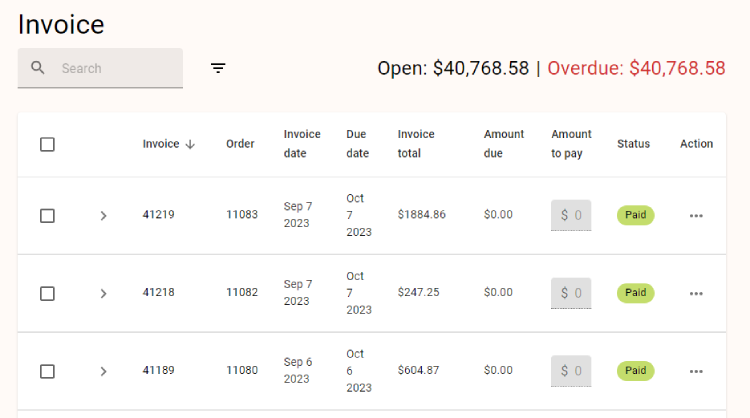Screen dimensions: 750x418
Task: Click invoice number 41218
Action: click(158, 292)
